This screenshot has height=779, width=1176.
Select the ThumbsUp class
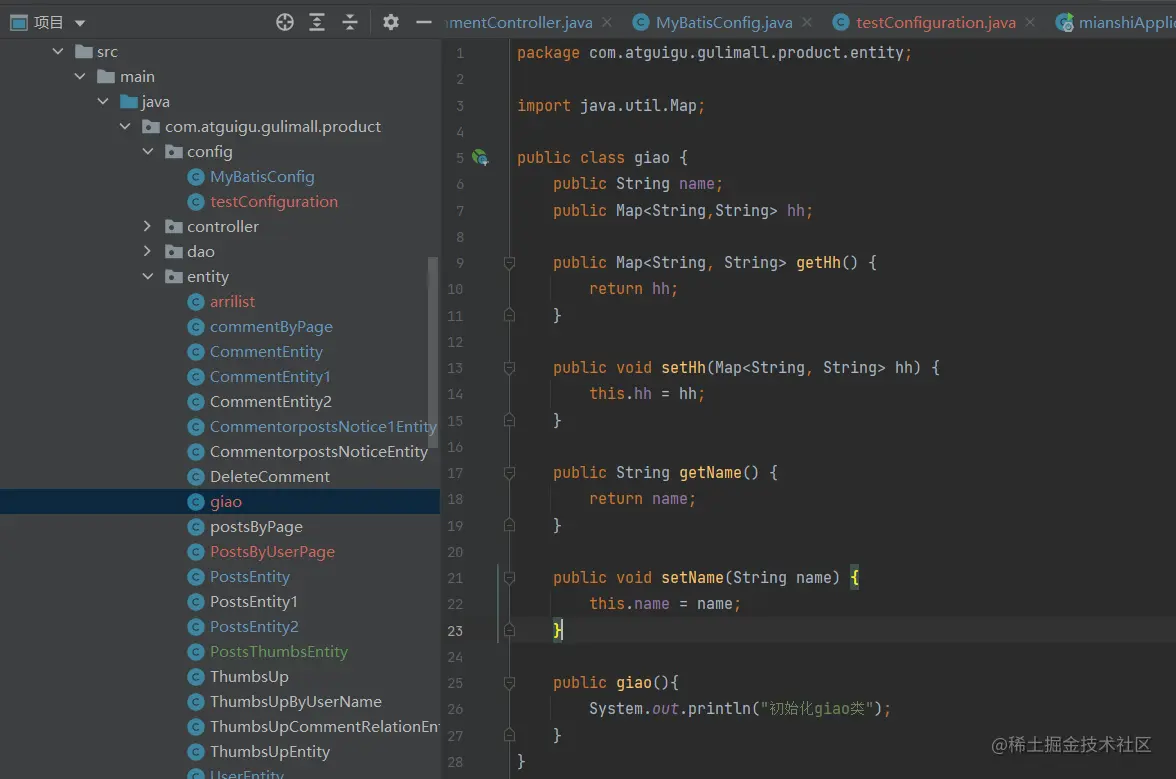[x=249, y=677]
